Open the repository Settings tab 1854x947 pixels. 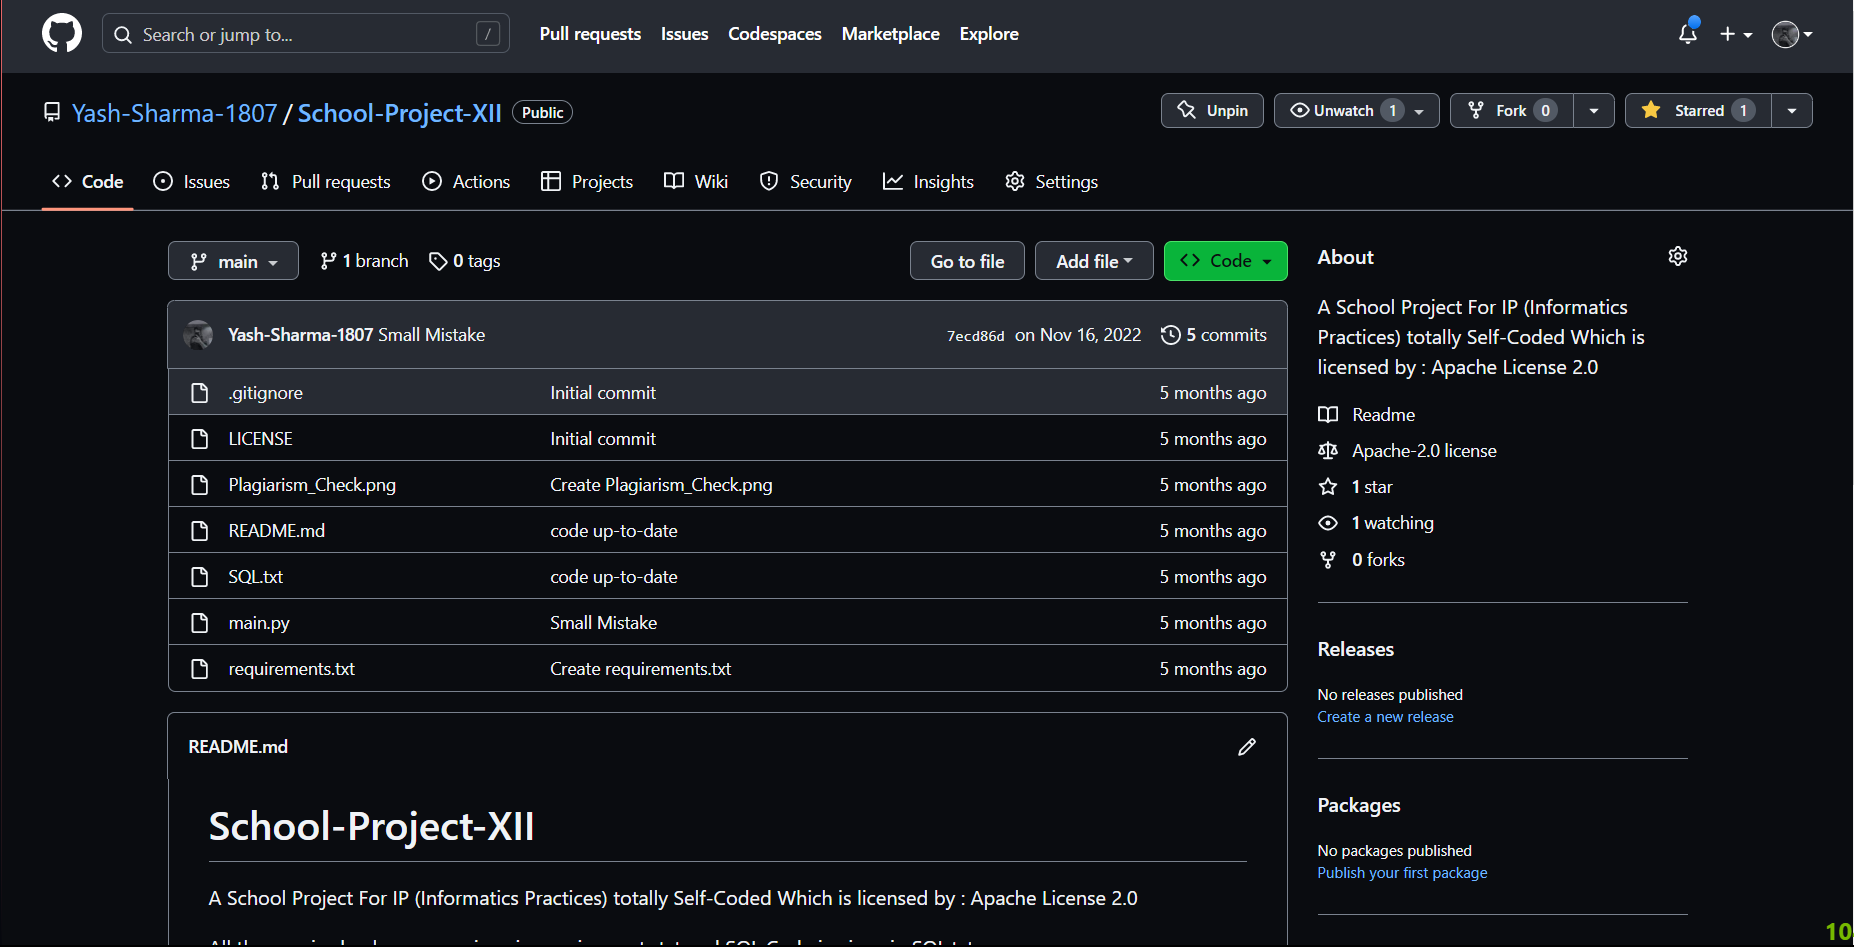[x=1051, y=182]
